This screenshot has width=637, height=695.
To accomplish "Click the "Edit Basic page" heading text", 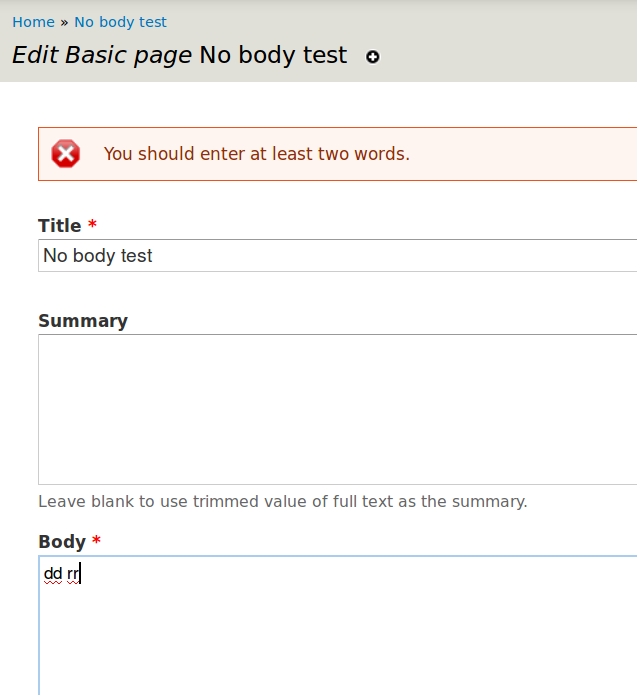I will pos(101,55).
